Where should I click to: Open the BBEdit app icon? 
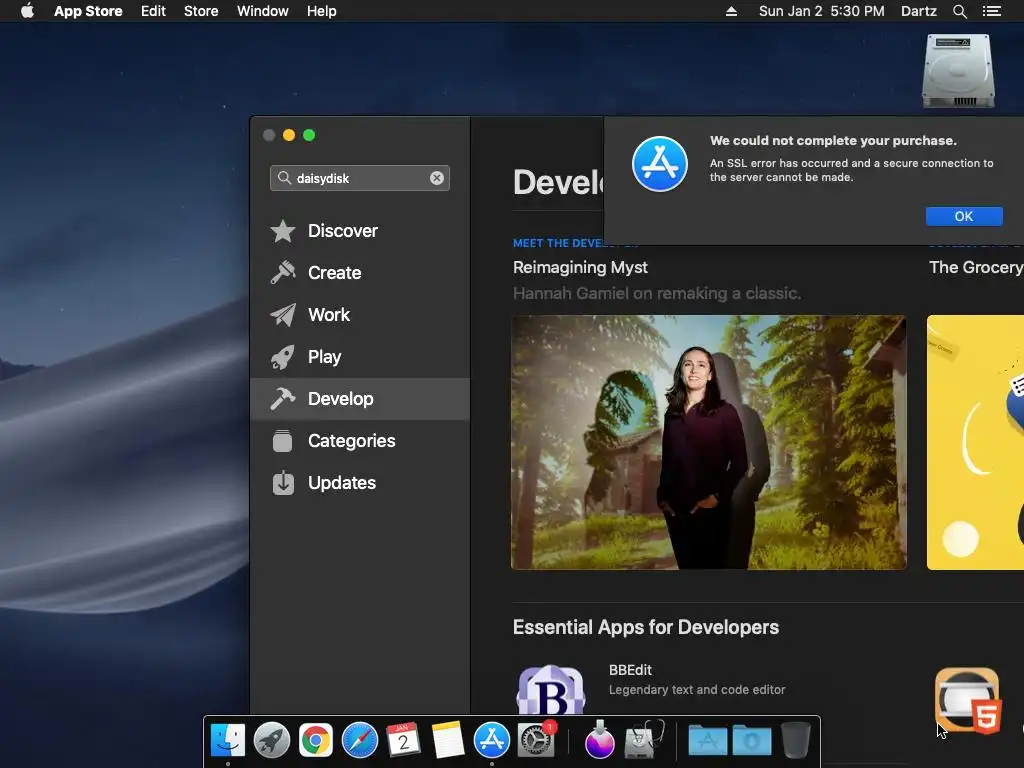[551, 690]
